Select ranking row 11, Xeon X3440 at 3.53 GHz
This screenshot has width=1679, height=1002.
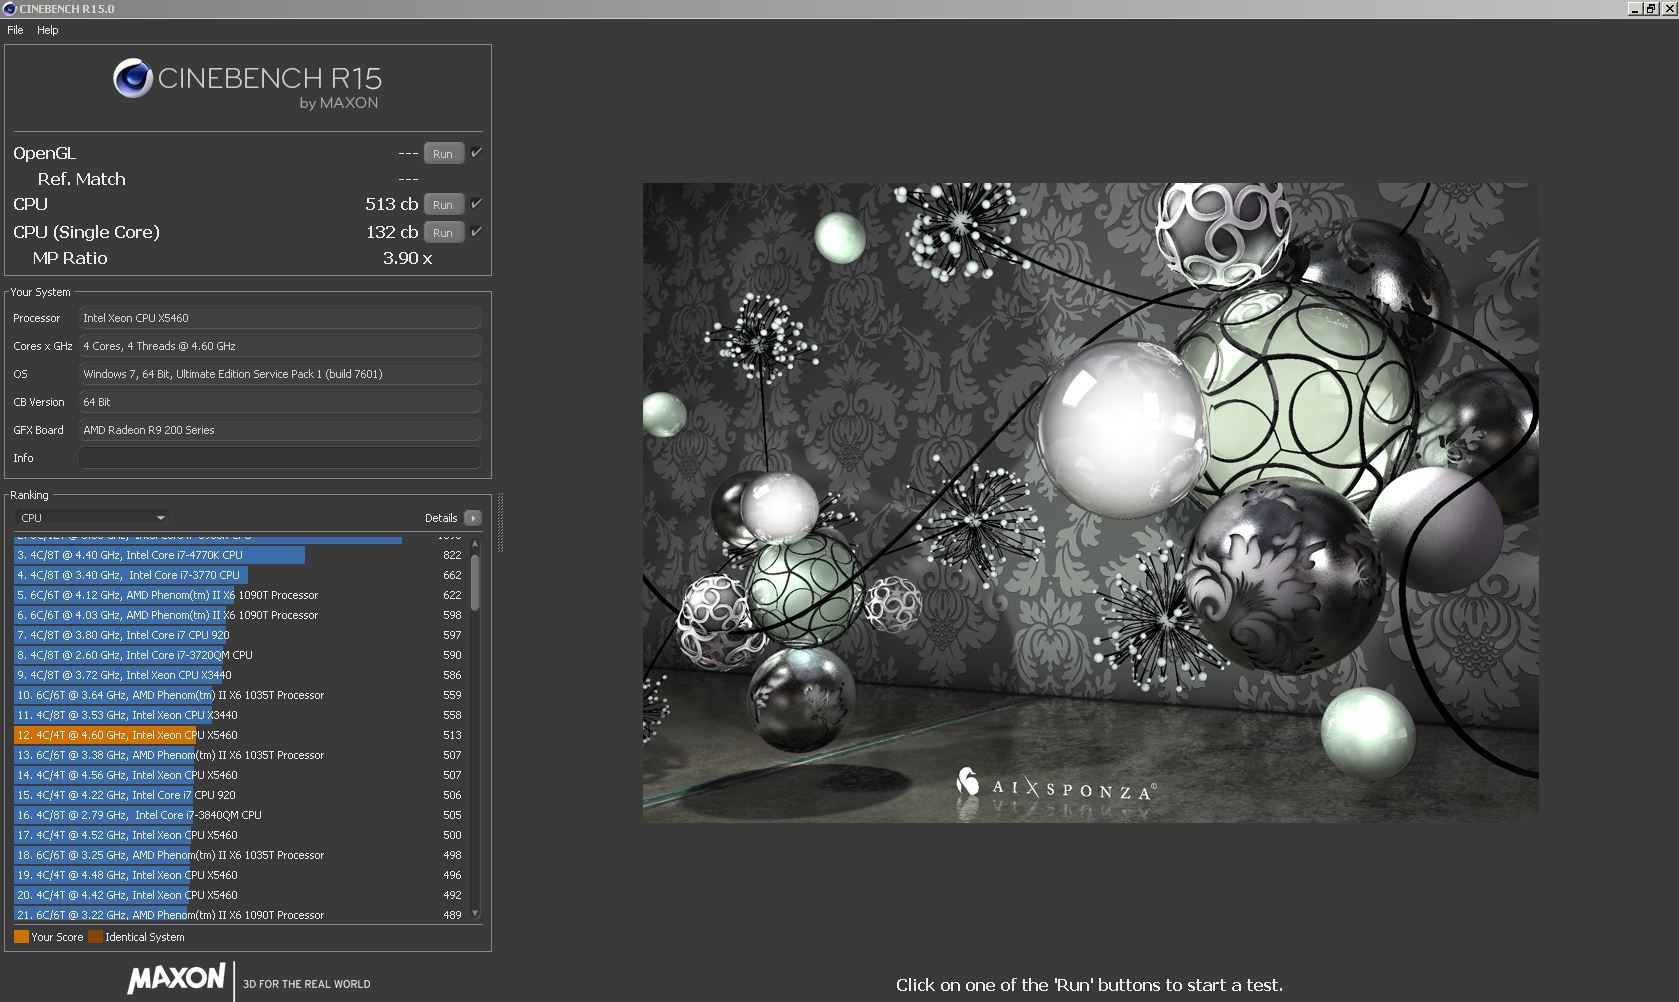click(x=240, y=715)
